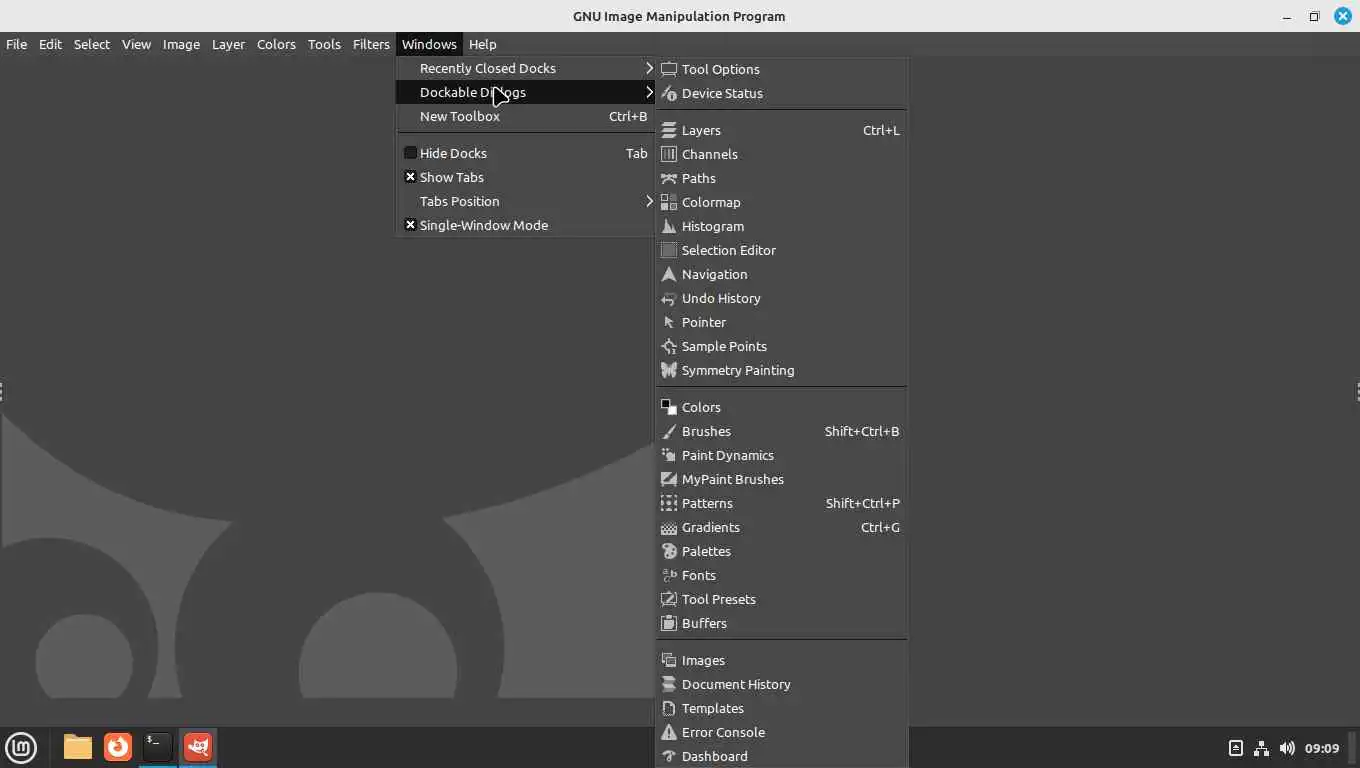Click the left dock drag handle
The image size is (1360, 768).
pyautogui.click(x=2, y=392)
